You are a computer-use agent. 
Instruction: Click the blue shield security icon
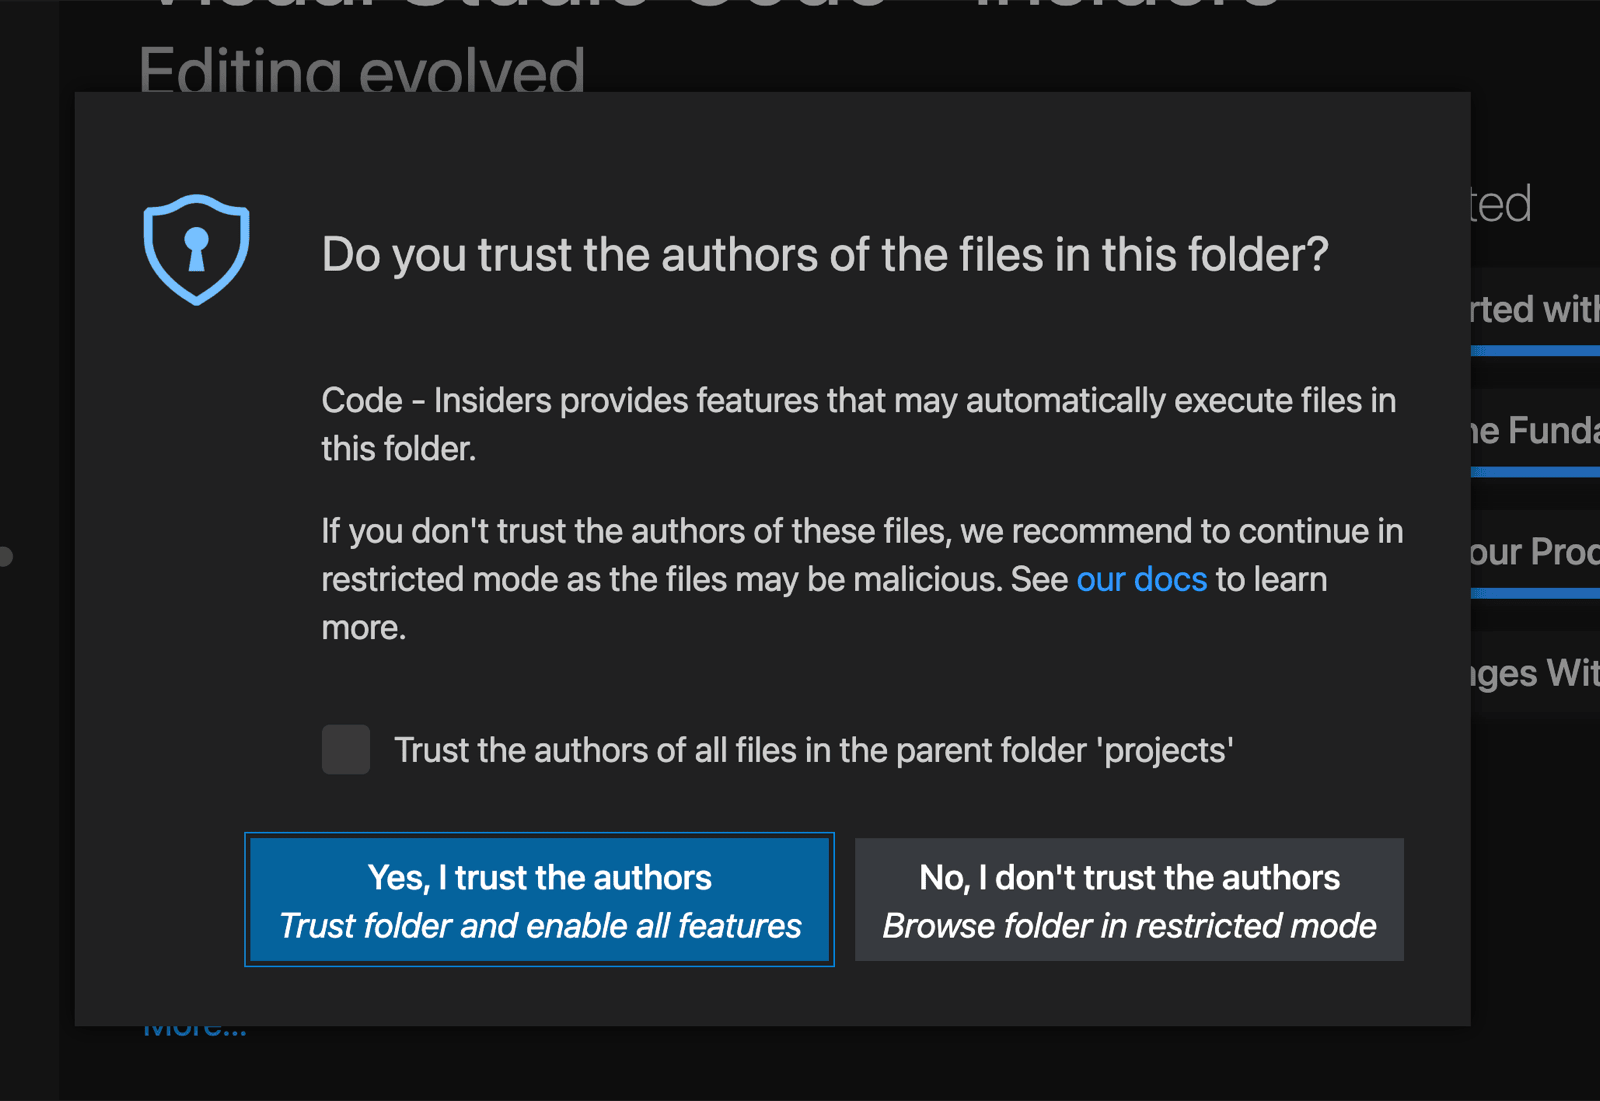(196, 250)
